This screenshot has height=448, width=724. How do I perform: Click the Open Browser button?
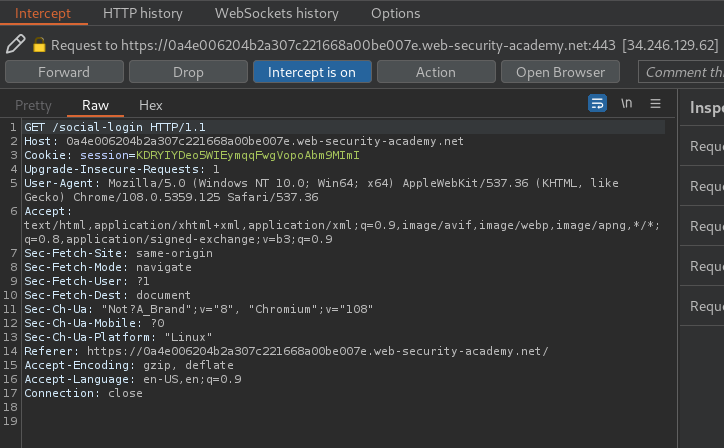click(x=560, y=72)
